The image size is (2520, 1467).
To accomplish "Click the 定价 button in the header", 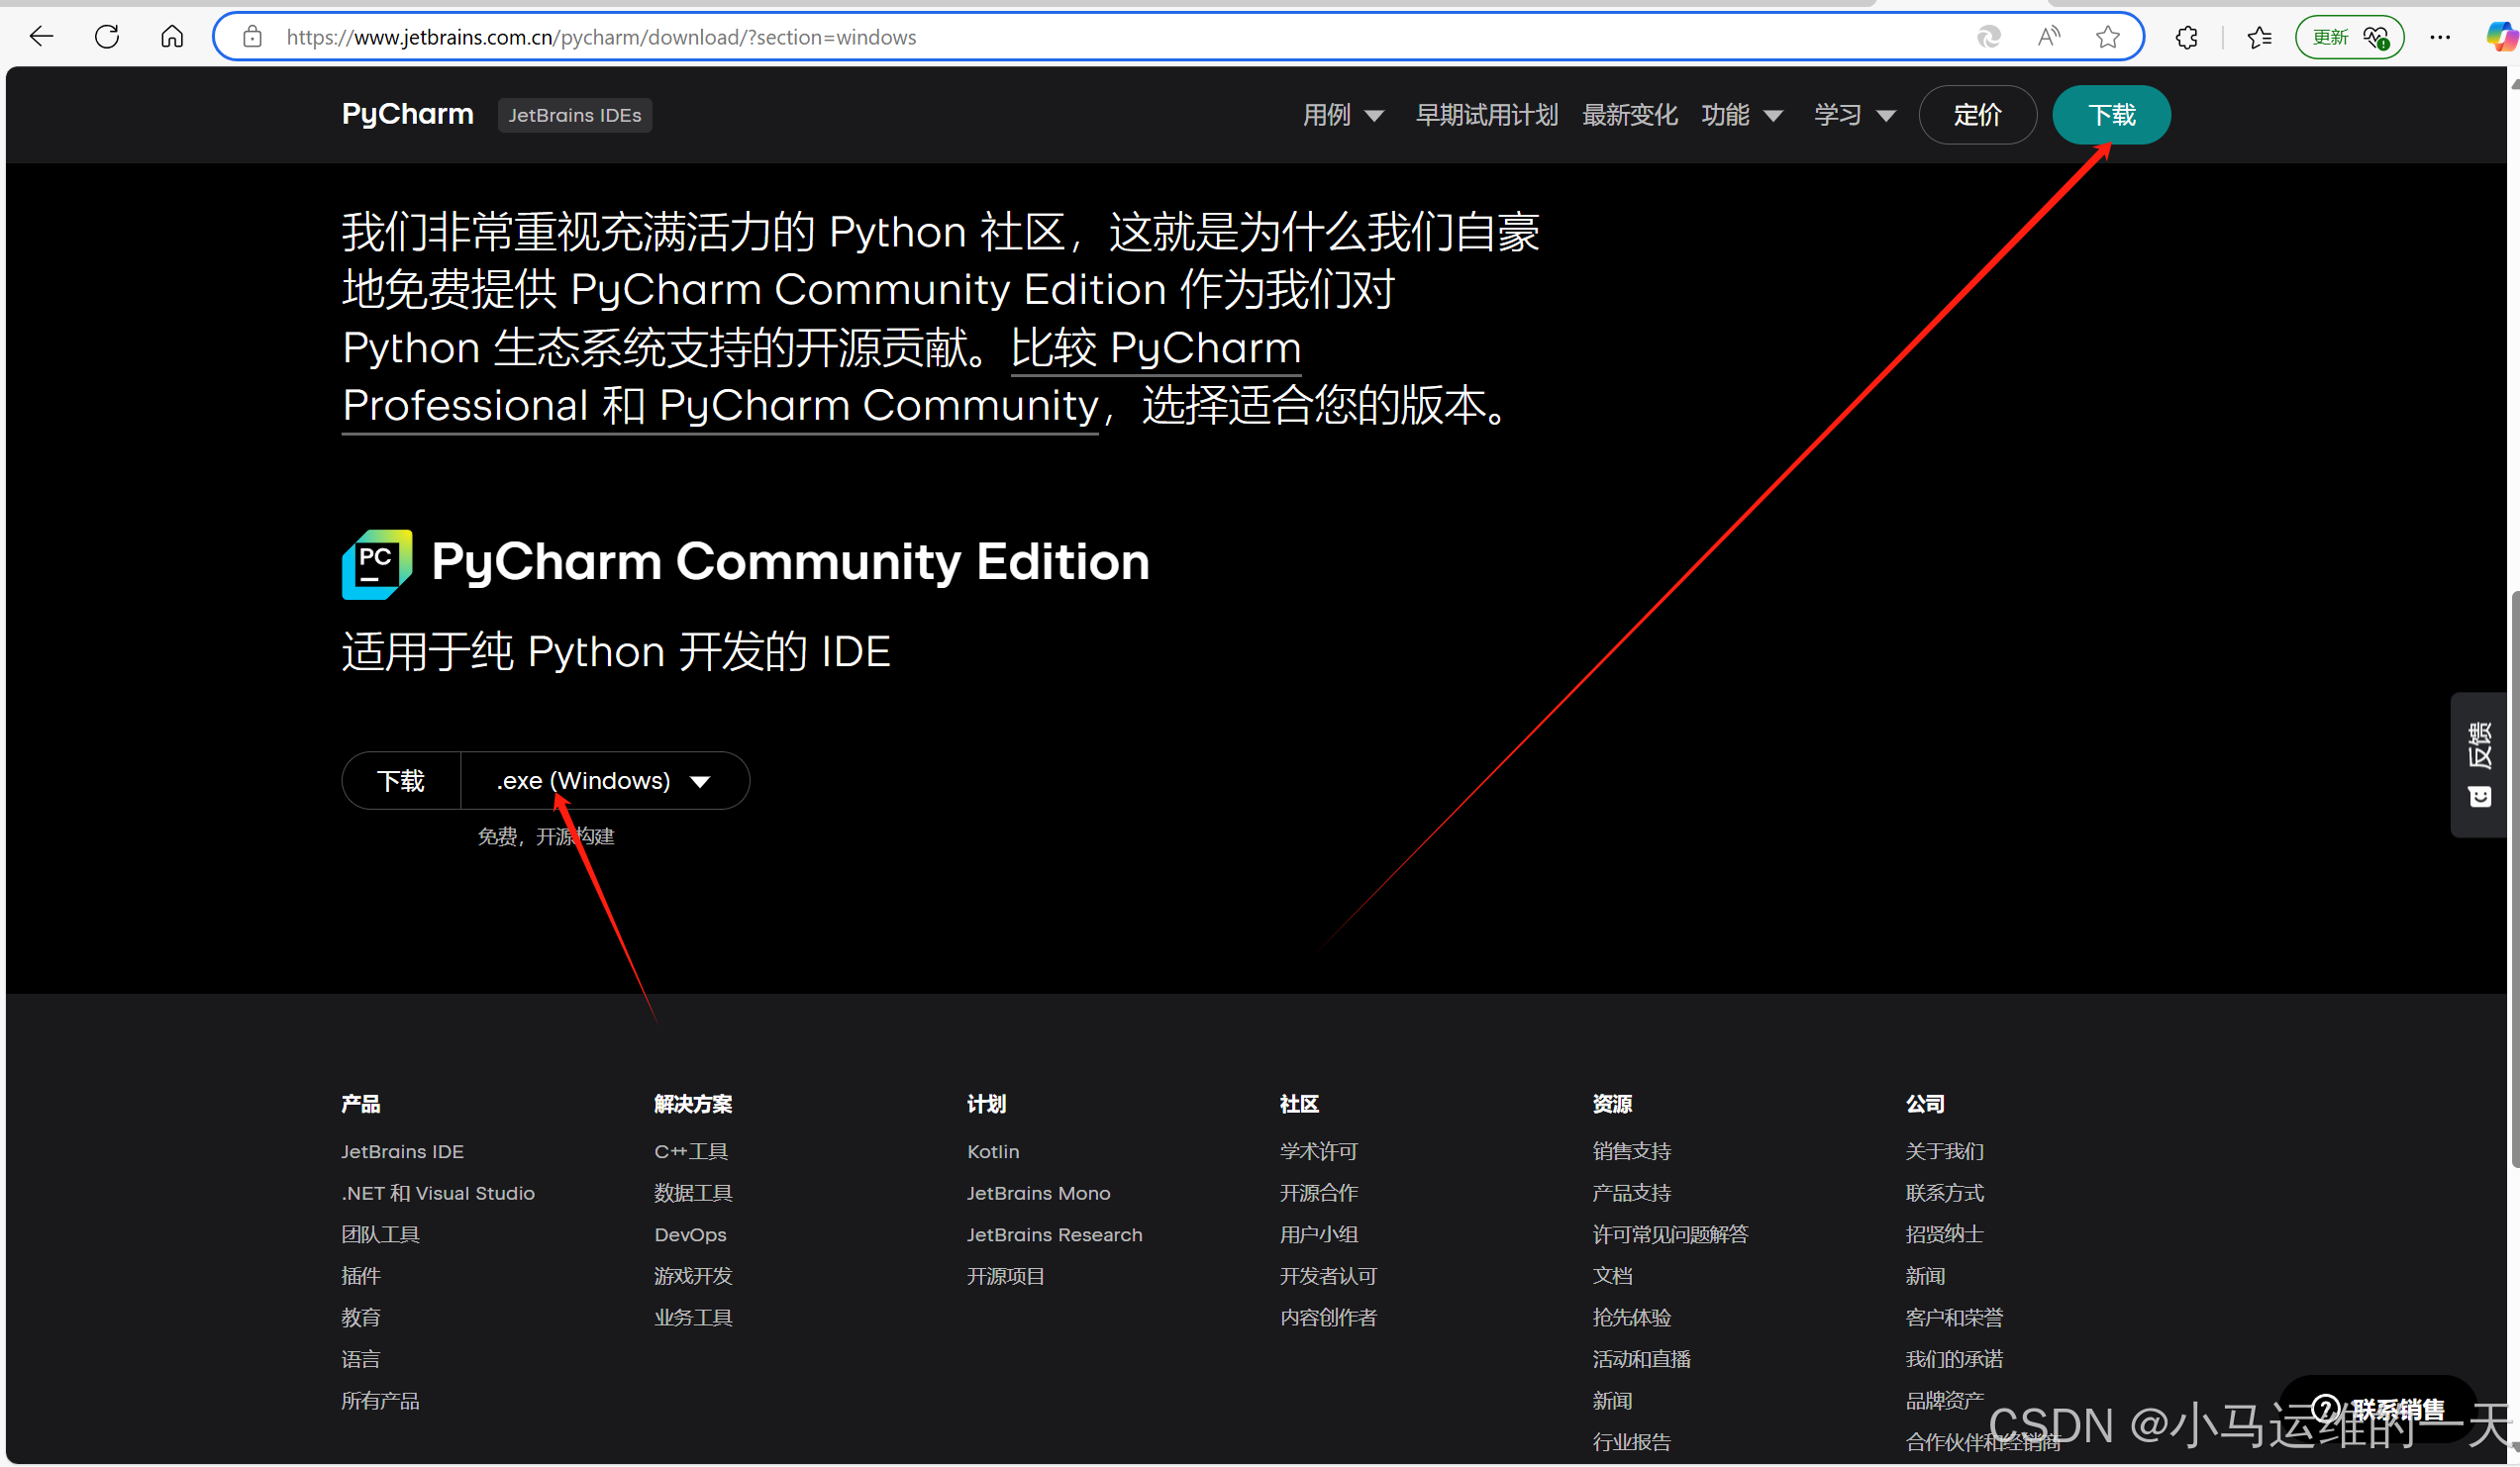I will click(1977, 114).
